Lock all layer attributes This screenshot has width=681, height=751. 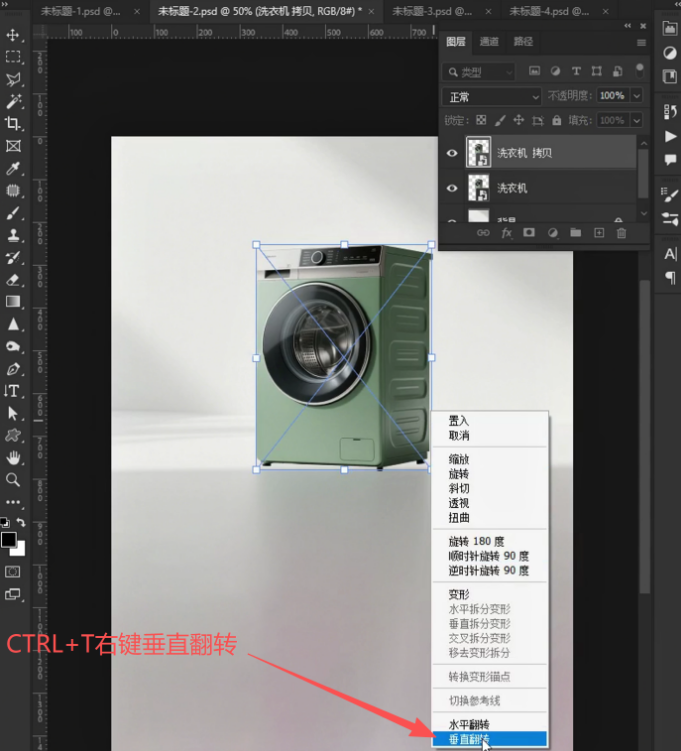pos(556,120)
